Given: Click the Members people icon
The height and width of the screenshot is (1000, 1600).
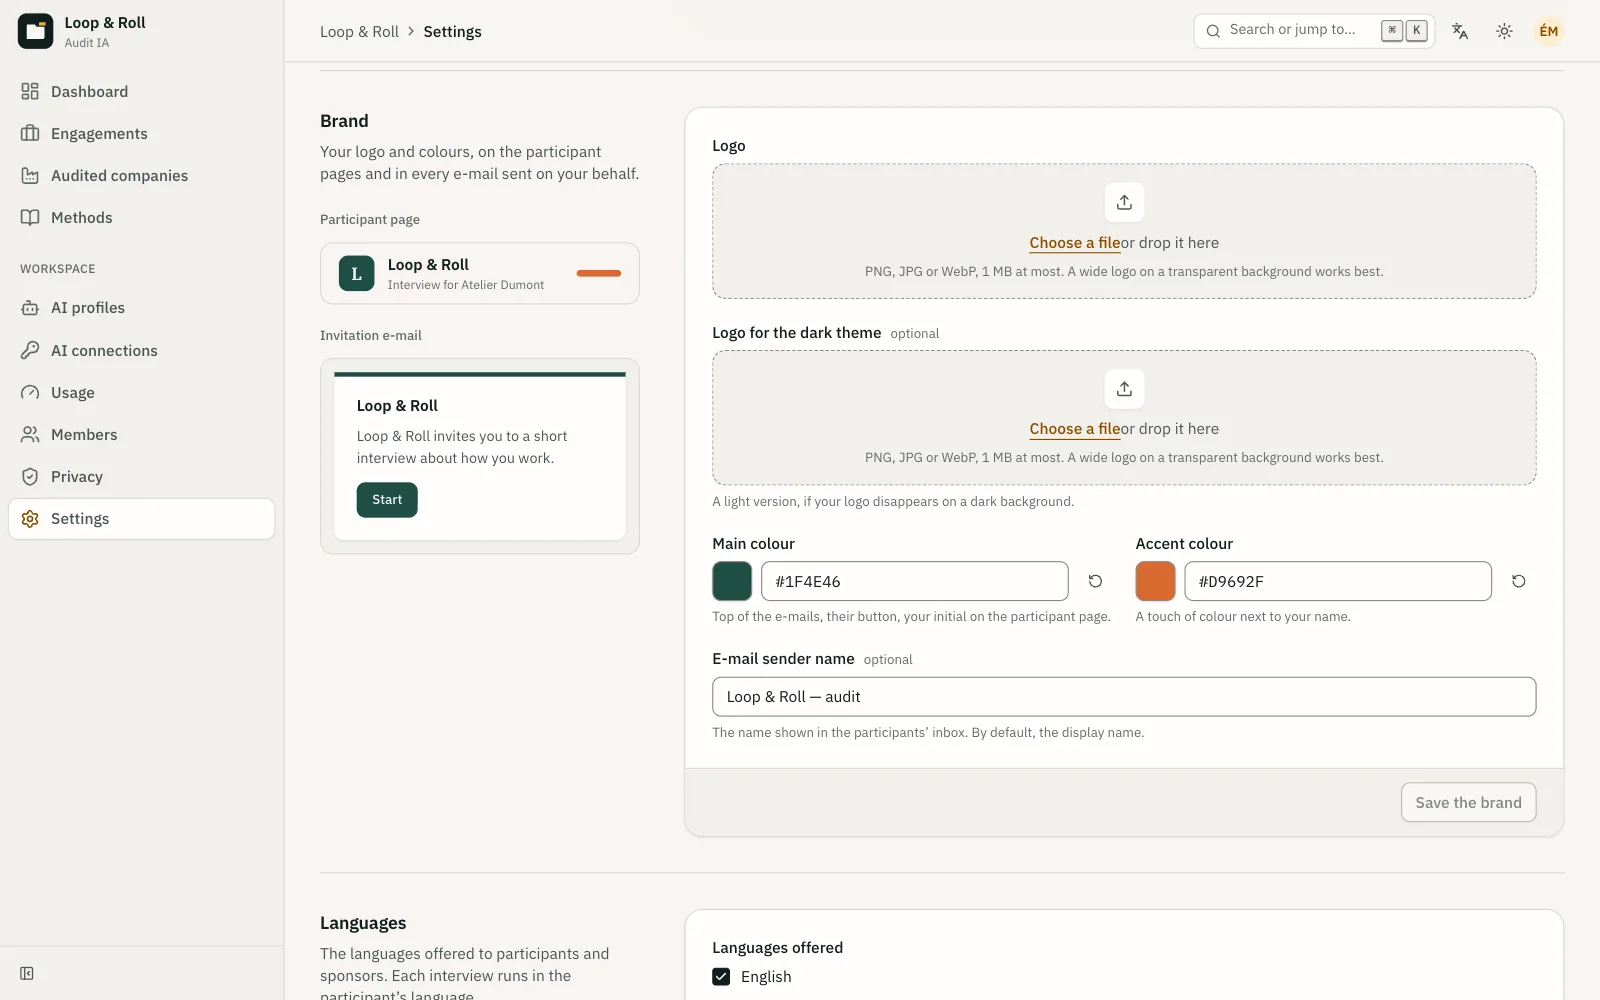Looking at the screenshot, I should coord(30,435).
